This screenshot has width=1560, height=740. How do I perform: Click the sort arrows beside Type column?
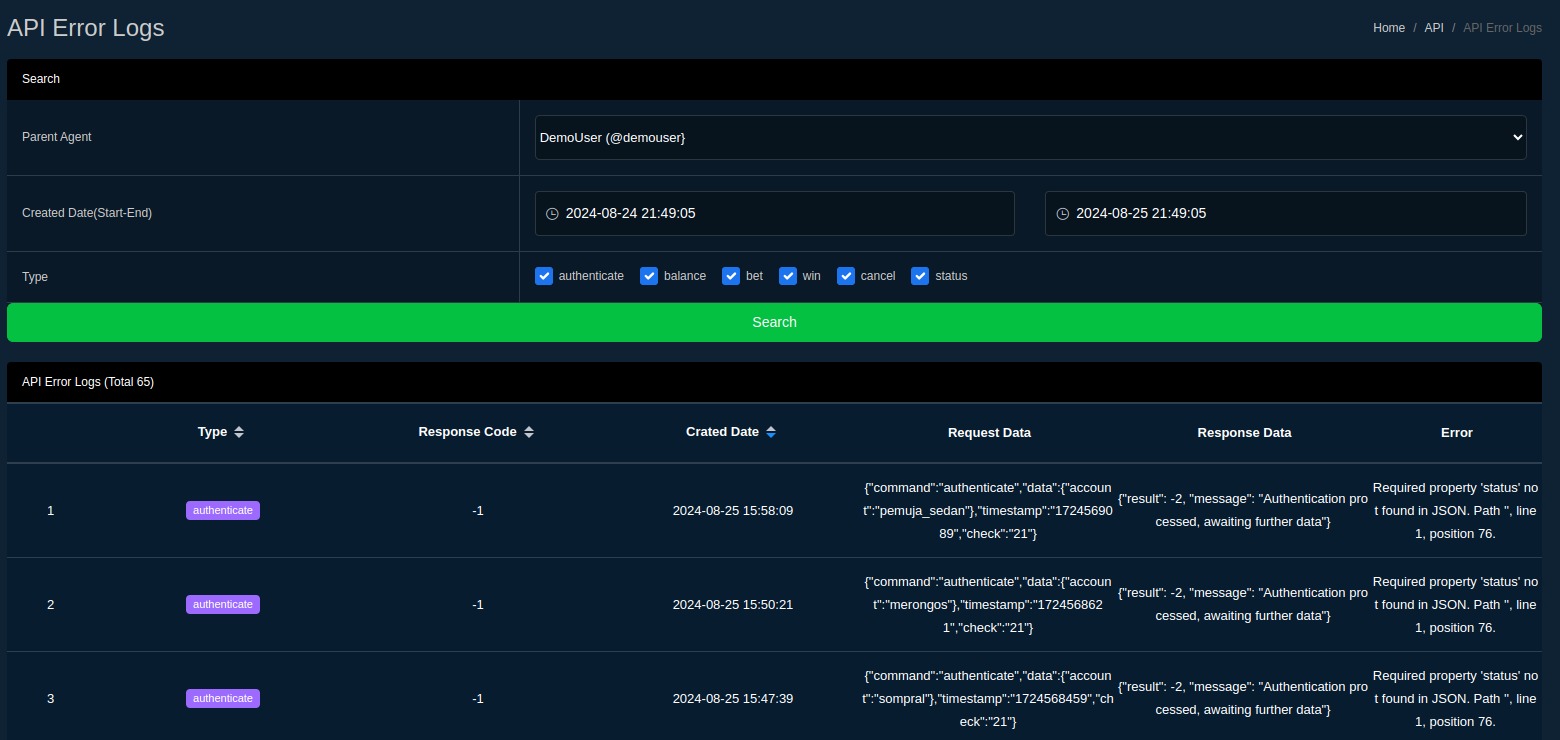pos(239,432)
